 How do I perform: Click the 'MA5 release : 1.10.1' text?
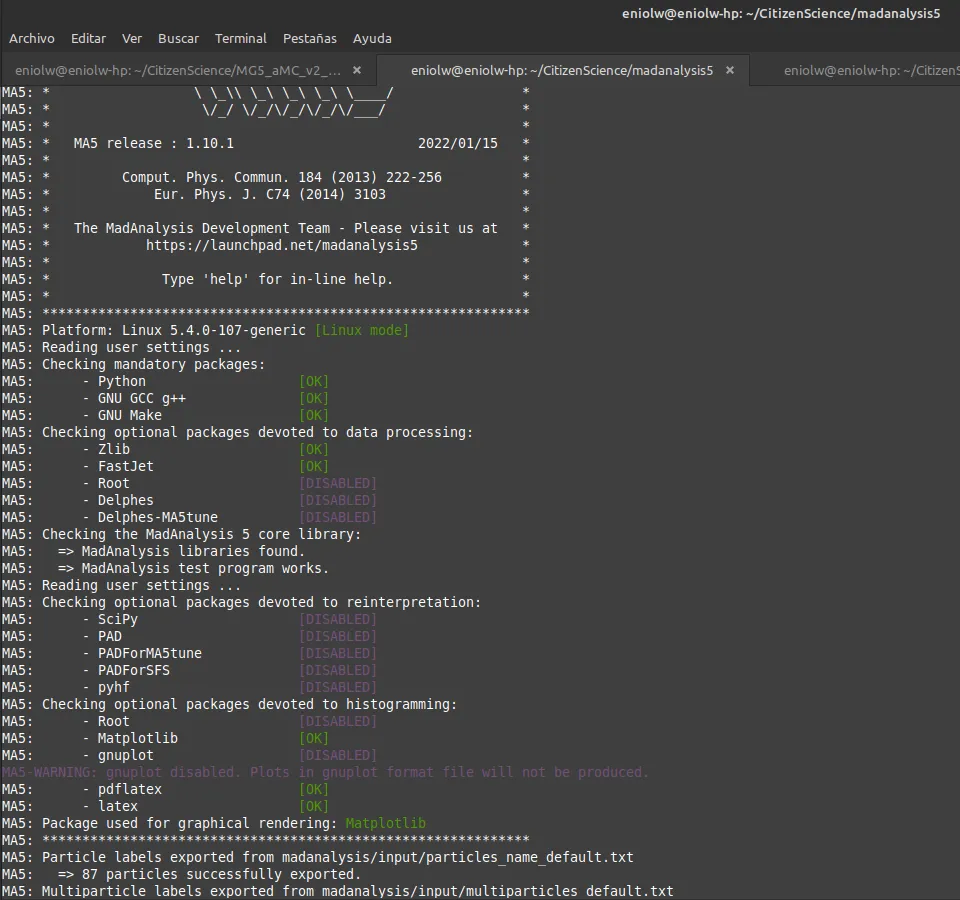[154, 143]
